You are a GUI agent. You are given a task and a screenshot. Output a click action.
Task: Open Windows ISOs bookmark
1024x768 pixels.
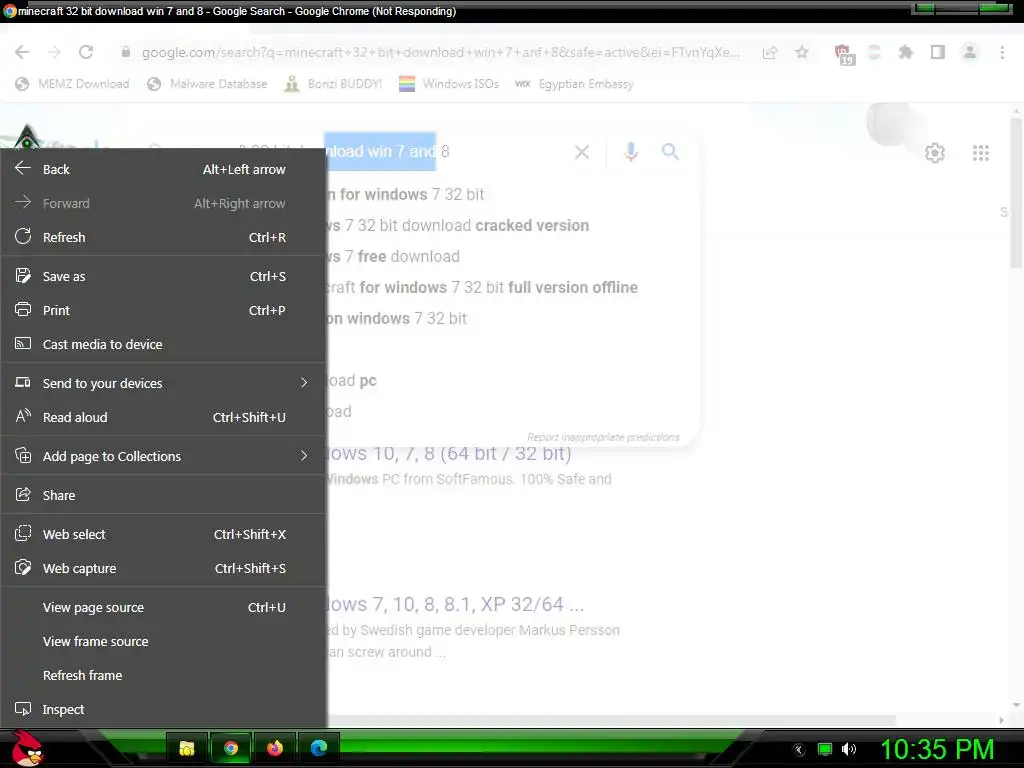point(449,84)
